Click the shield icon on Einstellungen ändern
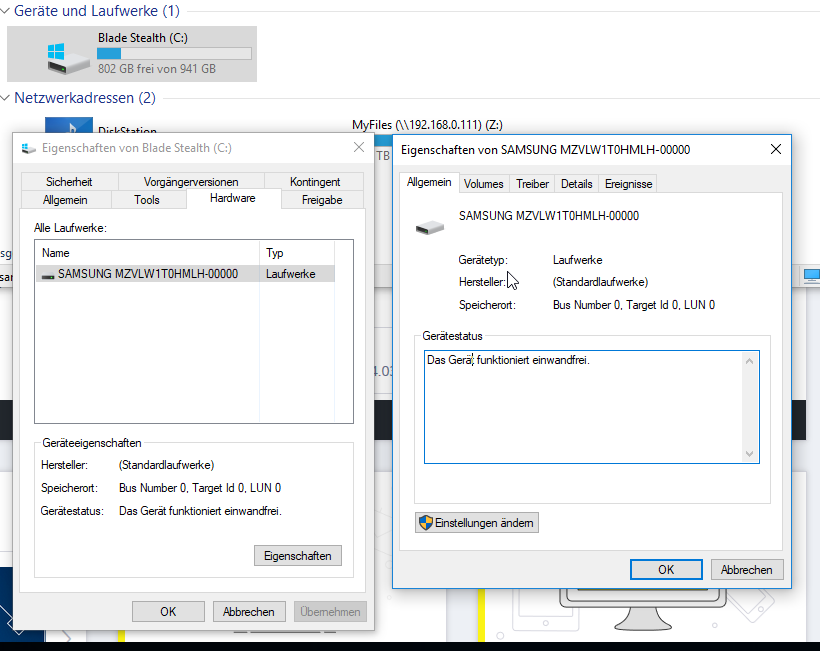 click(x=426, y=522)
